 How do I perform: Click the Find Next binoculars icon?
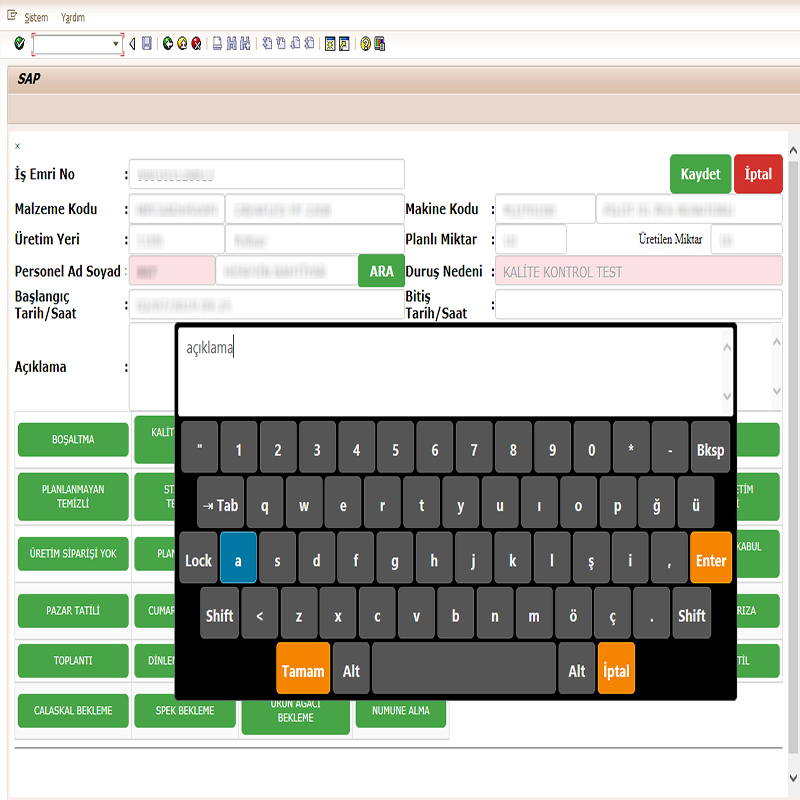[x=245, y=44]
